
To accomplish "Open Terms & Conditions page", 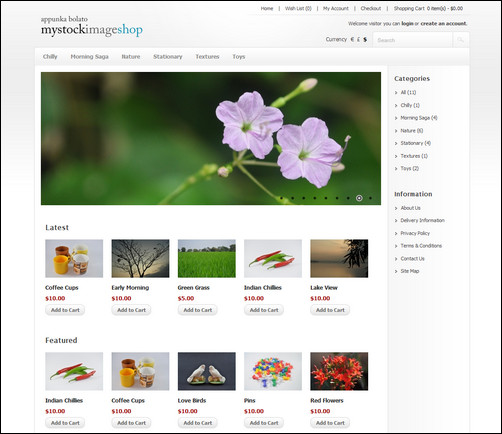I will point(421,246).
